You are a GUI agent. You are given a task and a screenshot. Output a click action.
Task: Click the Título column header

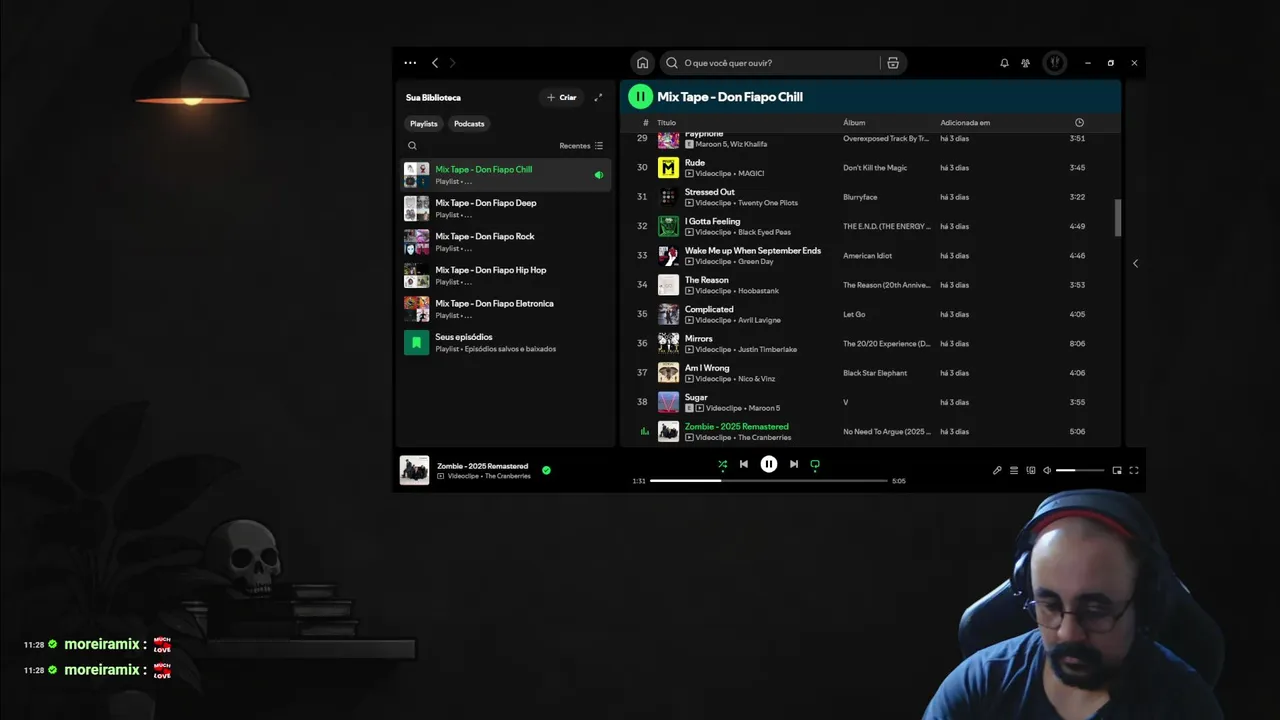pos(667,123)
